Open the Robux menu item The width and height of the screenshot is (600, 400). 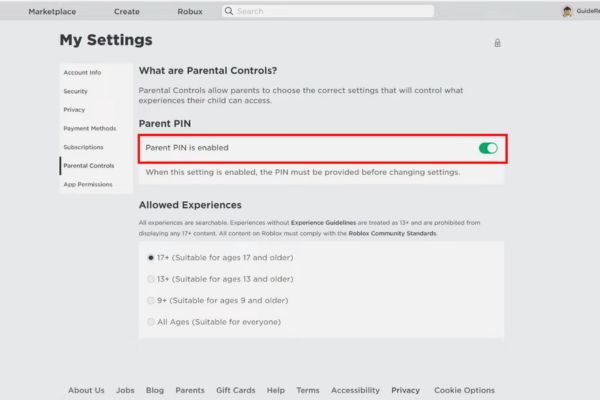(x=190, y=11)
